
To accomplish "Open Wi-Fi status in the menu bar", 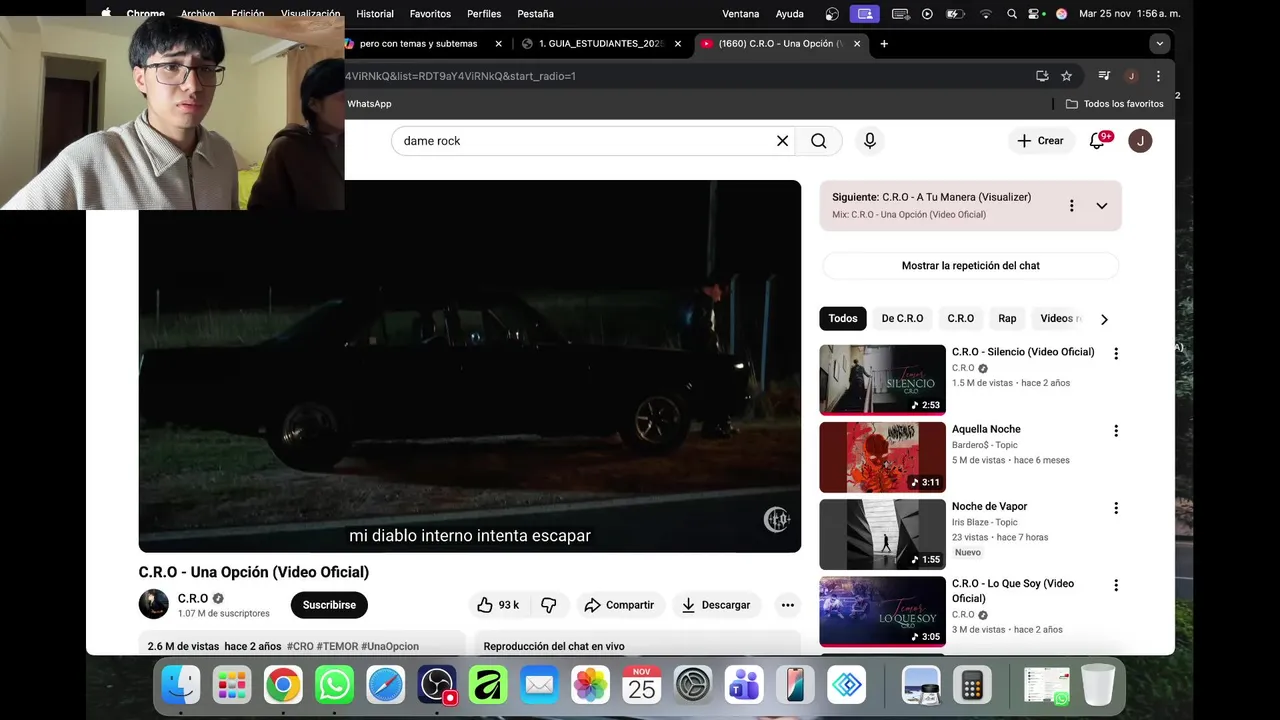I will coord(986,14).
